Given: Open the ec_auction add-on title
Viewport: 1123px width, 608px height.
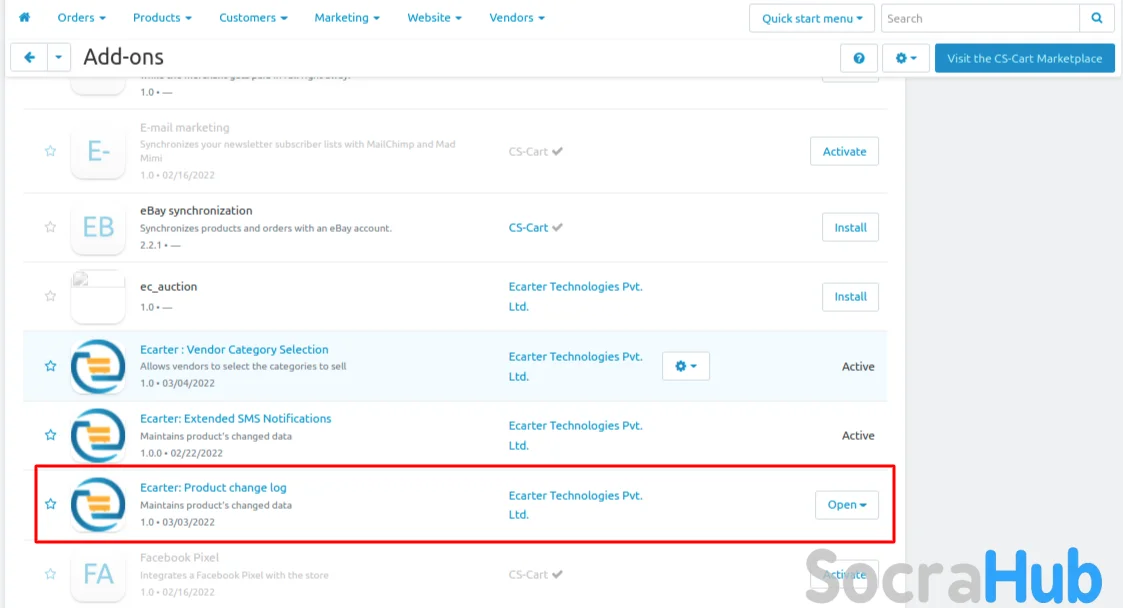Looking at the screenshot, I should click(x=168, y=286).
